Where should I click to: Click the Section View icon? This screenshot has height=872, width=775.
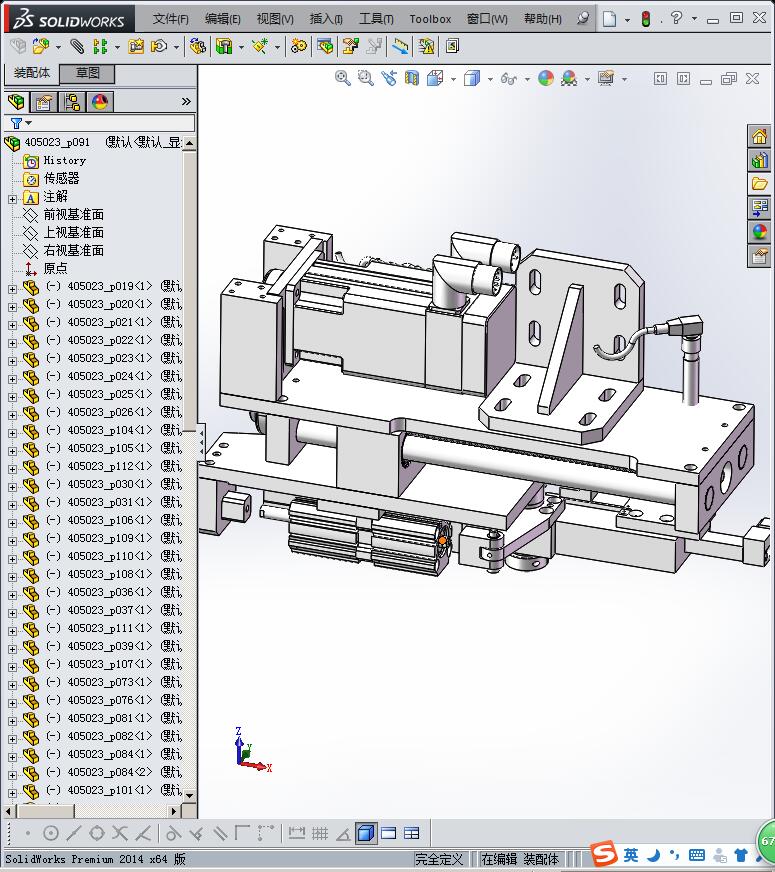click(411, 78)
